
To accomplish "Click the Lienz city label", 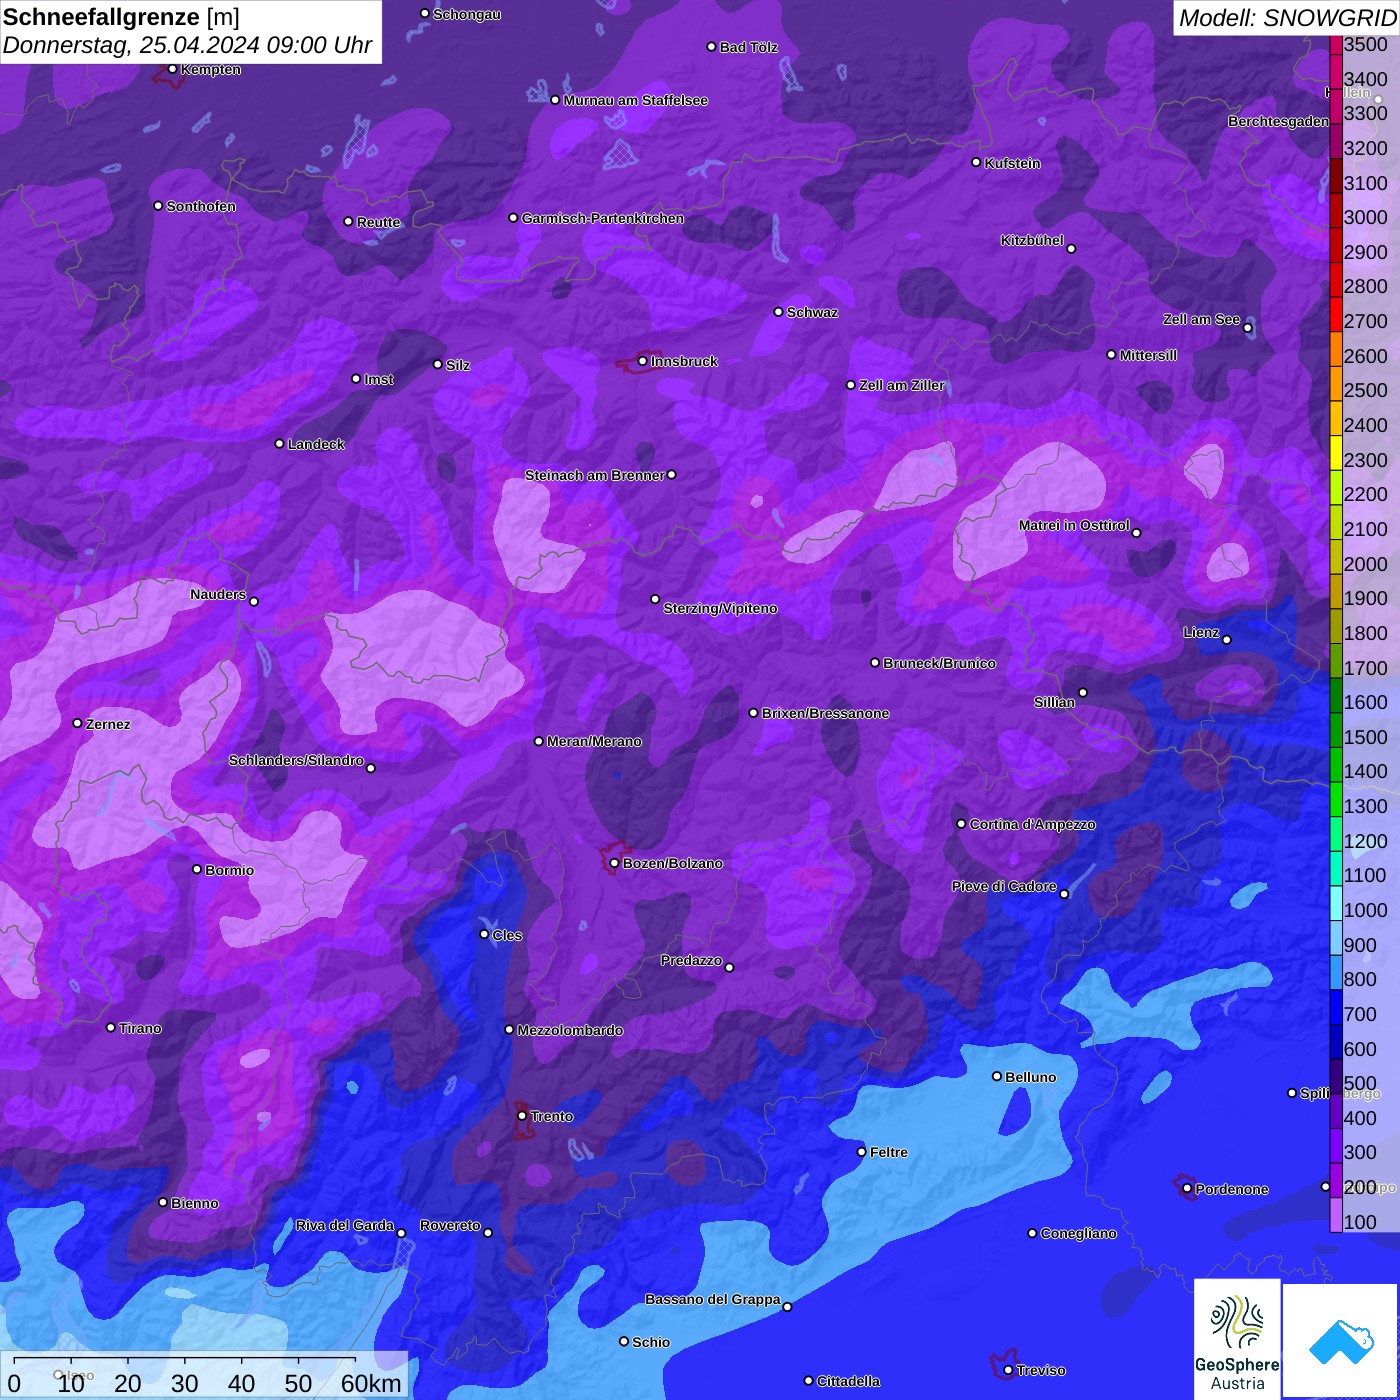I will [x=1201, y=632].
